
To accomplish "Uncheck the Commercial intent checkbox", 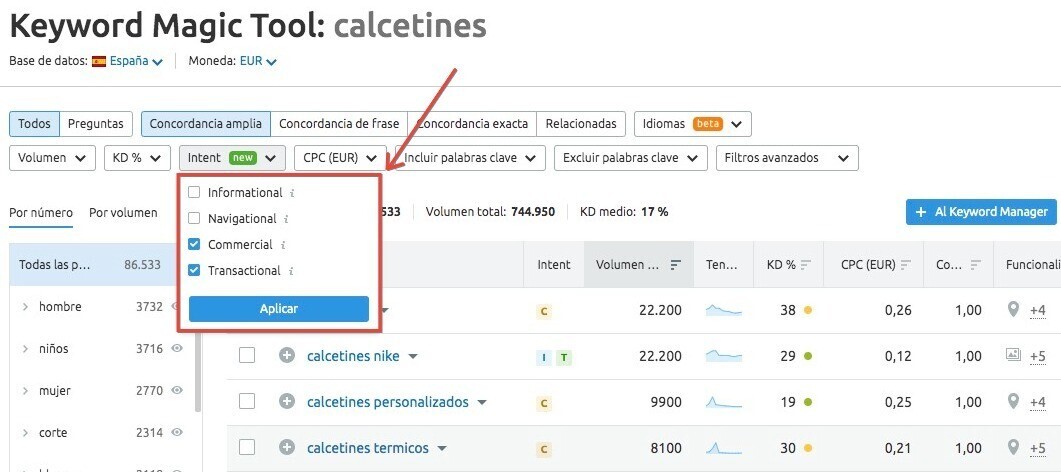I will tap(194, 244).
